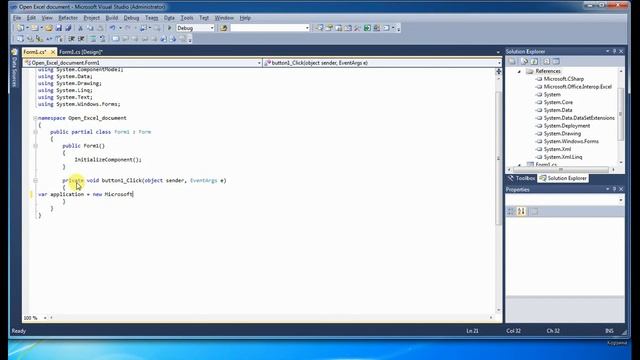Click Solution Explorer horizontal scrollbar thumb
The height and width of the screenshot is (360, 640).
[x=561, y=169]
